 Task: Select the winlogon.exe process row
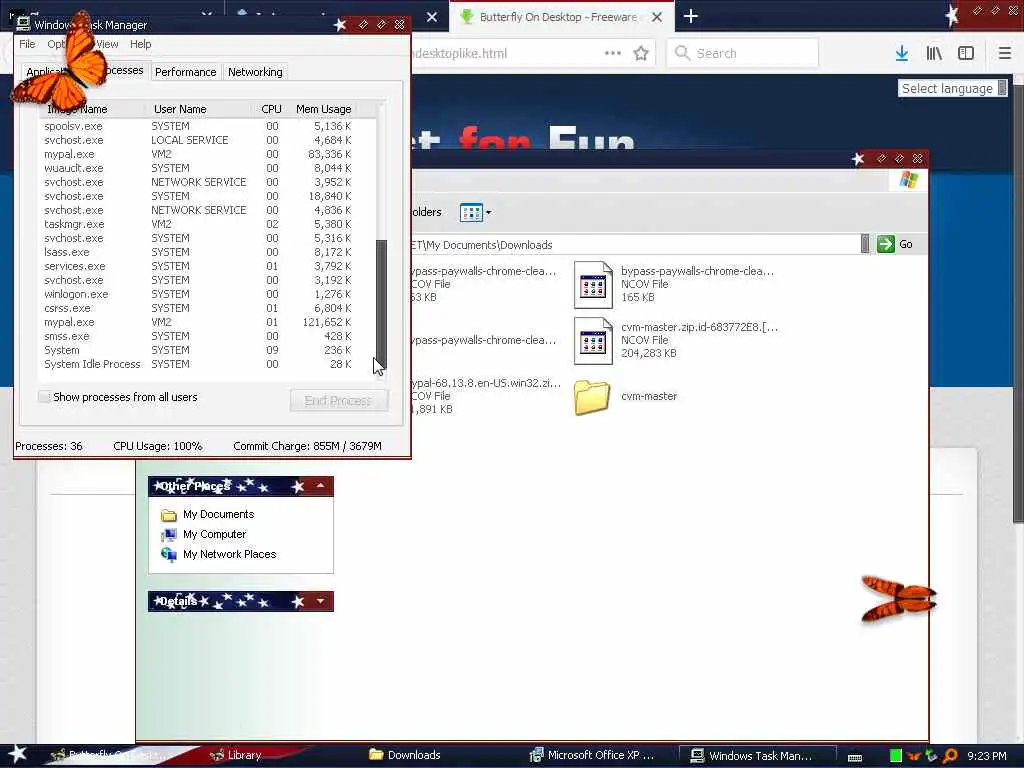(x=198, y=294)
